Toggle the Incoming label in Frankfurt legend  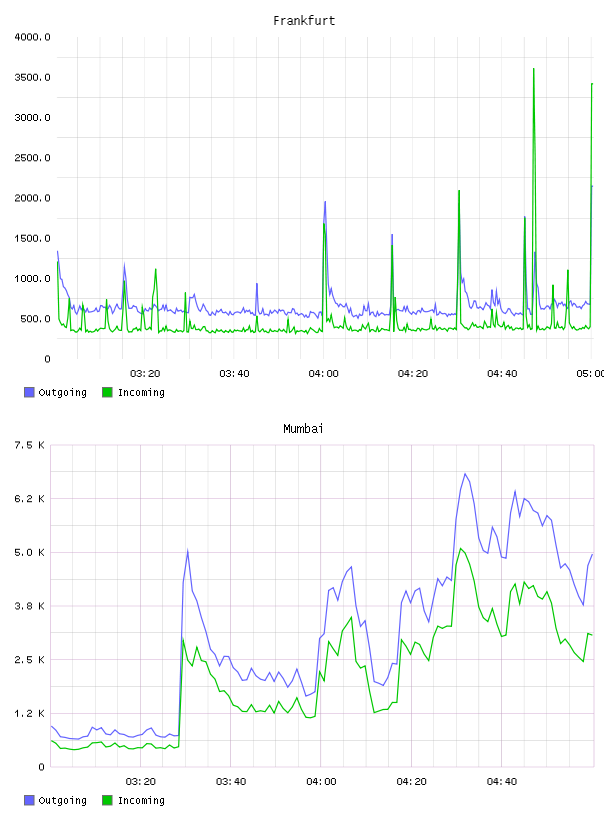(141, 393)
